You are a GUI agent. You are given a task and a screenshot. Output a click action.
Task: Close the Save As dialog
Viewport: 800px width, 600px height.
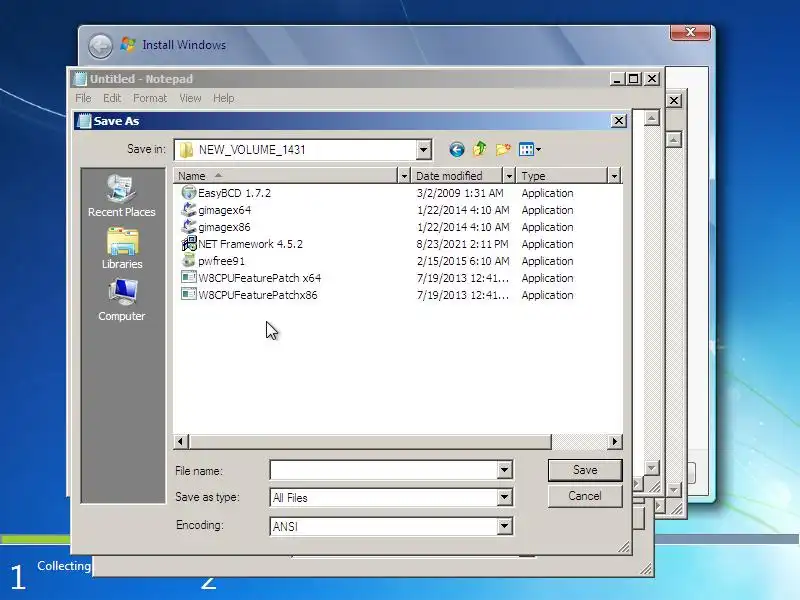(618, 121)
